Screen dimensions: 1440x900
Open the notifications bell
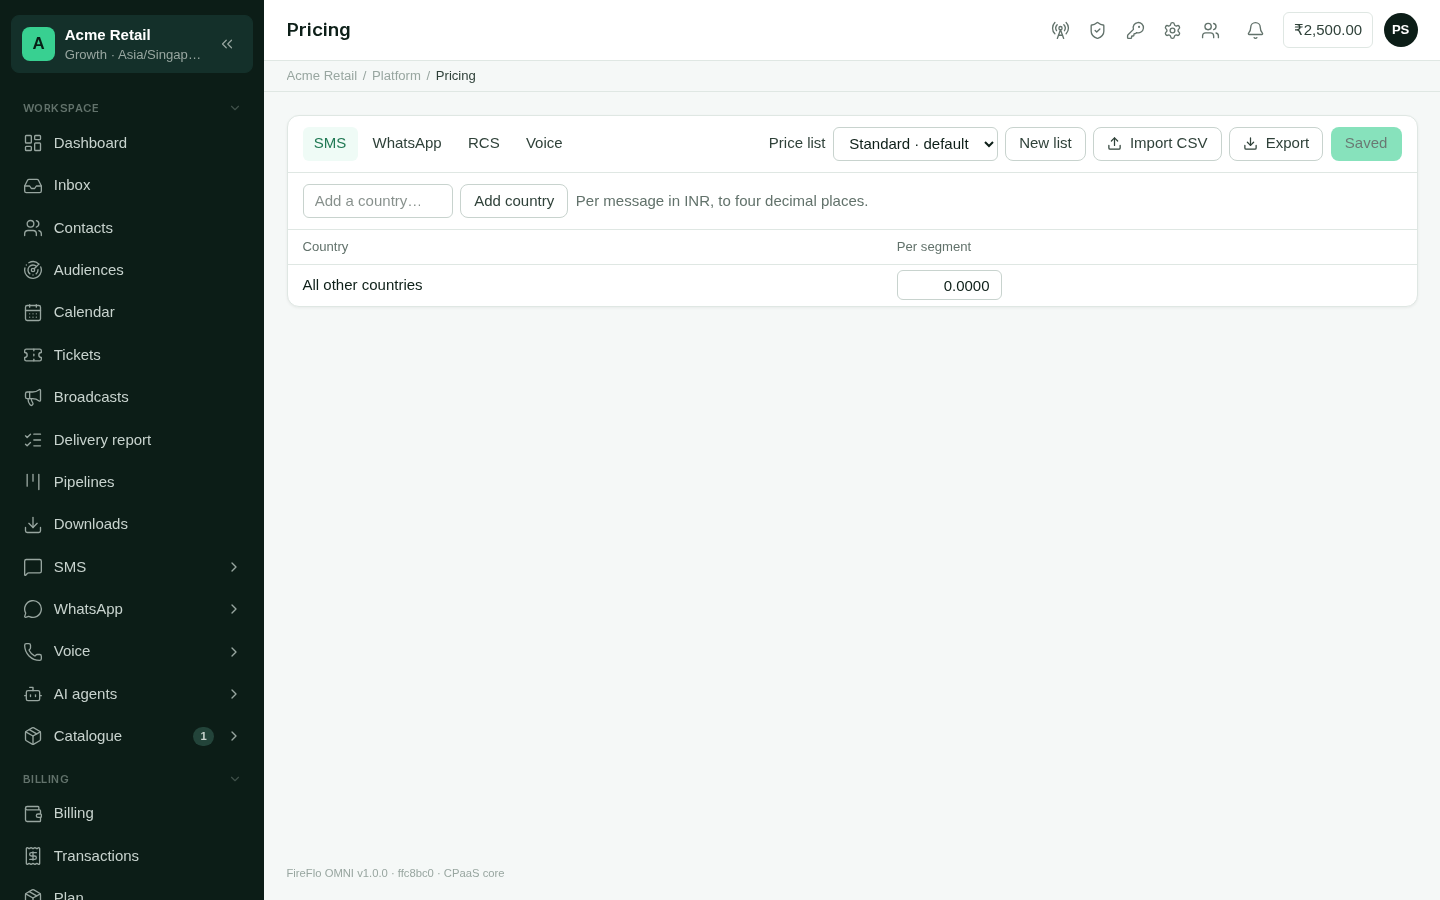[1255, 30]
